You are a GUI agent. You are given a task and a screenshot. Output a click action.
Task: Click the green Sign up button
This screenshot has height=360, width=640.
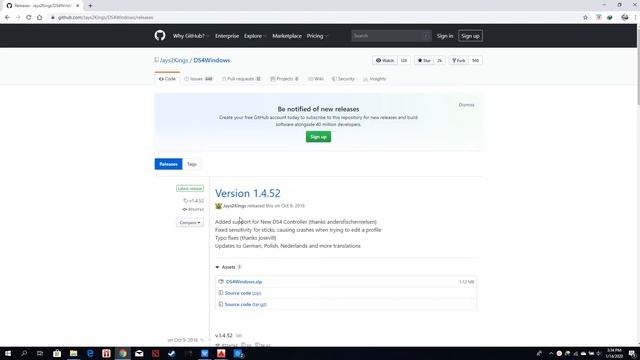click(318, 137)
